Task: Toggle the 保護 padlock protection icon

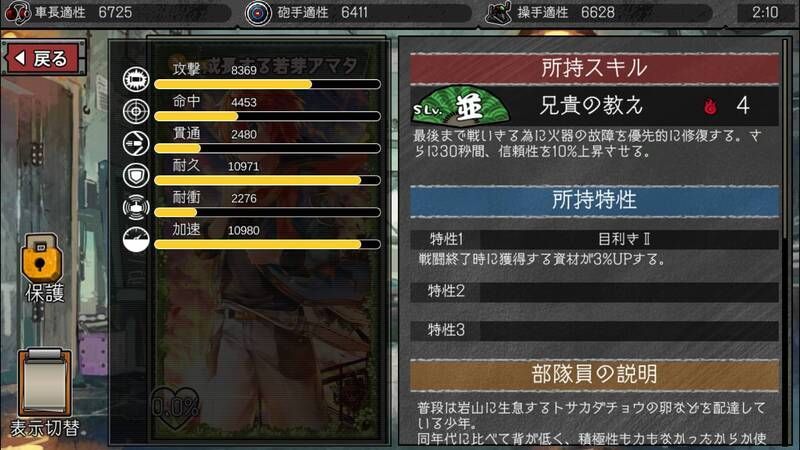Action: pos(42,259)
